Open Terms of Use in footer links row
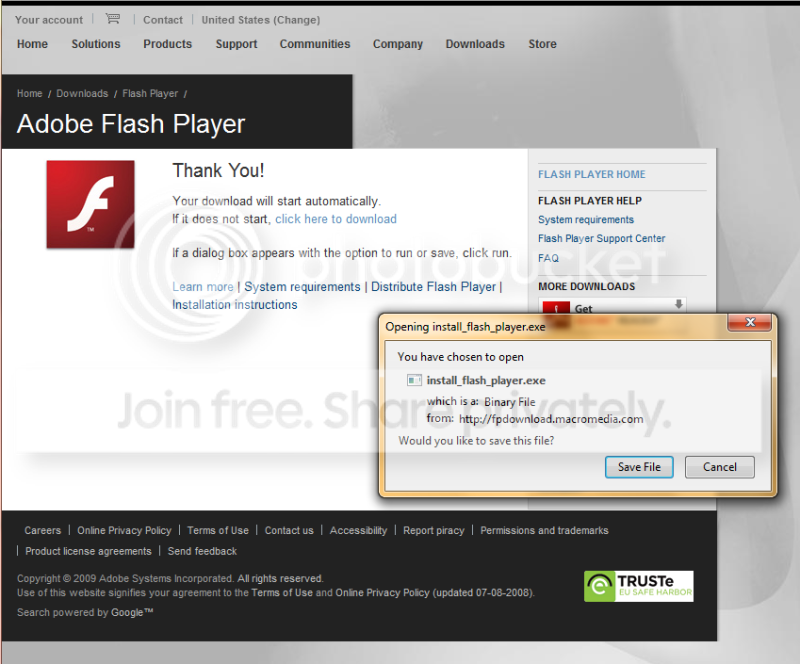This screenshot has width=800, height=664. point(218,530)
